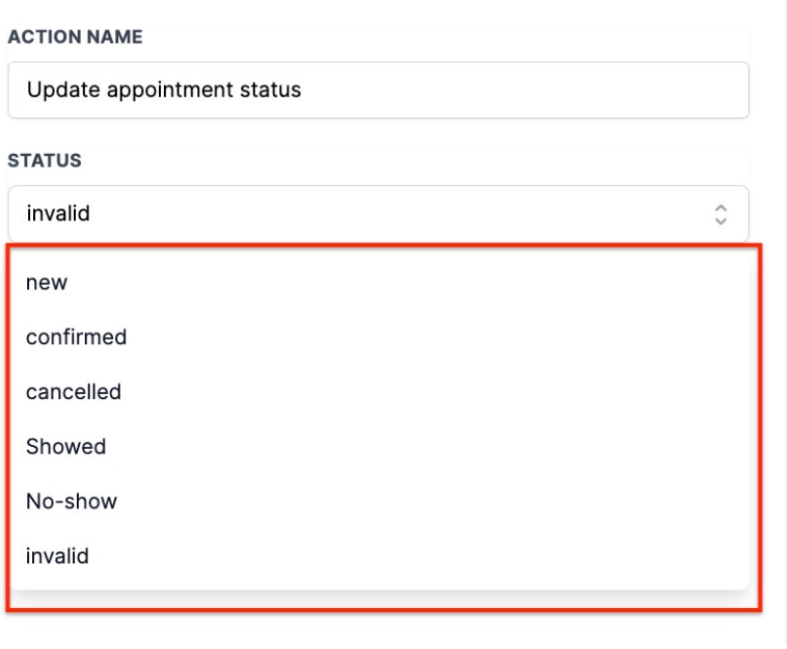This screenshot has height=649, width=787.
Task: Click the 'Update appointment status' text
Action: pyautogui.click(x=164, y=90)
